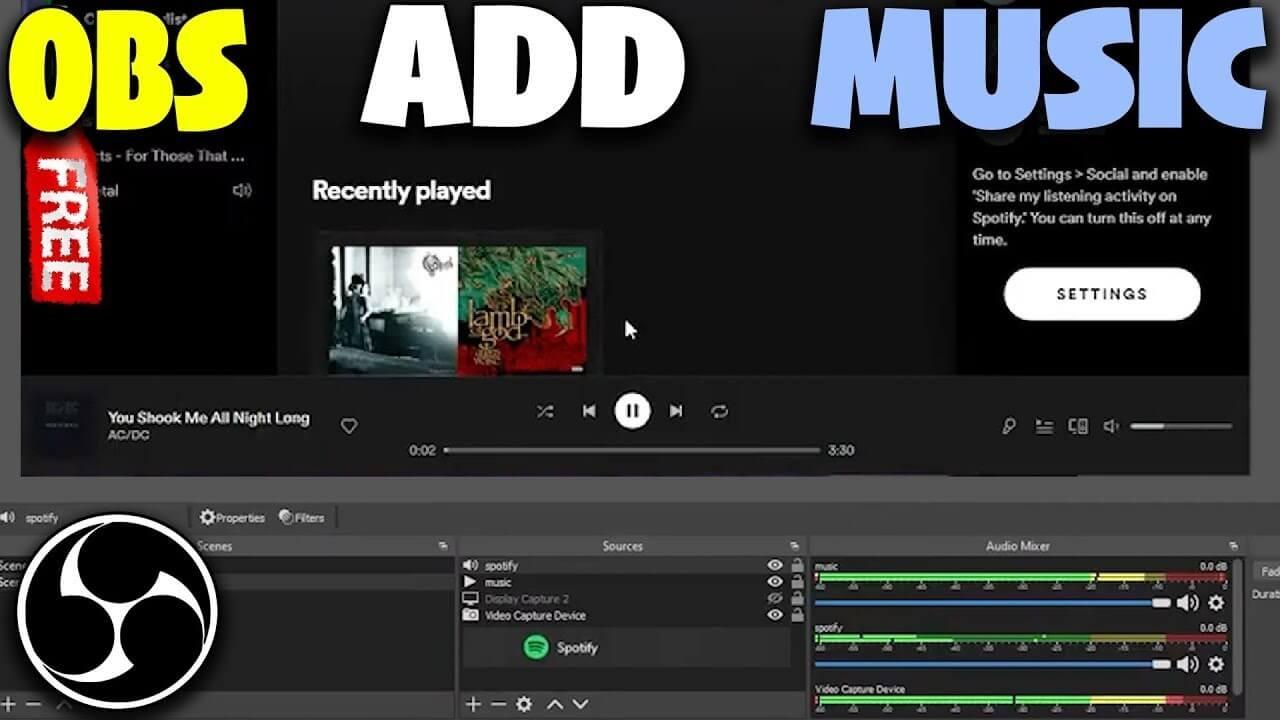Add a new scene with the plus icon
1280x720 pixels.
[9, 705]
